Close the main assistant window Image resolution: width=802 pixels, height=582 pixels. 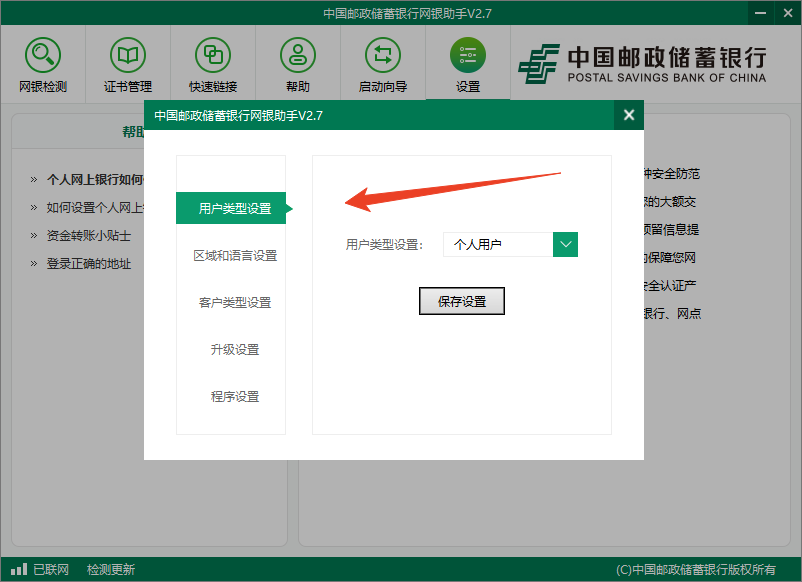[x=788, y=13]
